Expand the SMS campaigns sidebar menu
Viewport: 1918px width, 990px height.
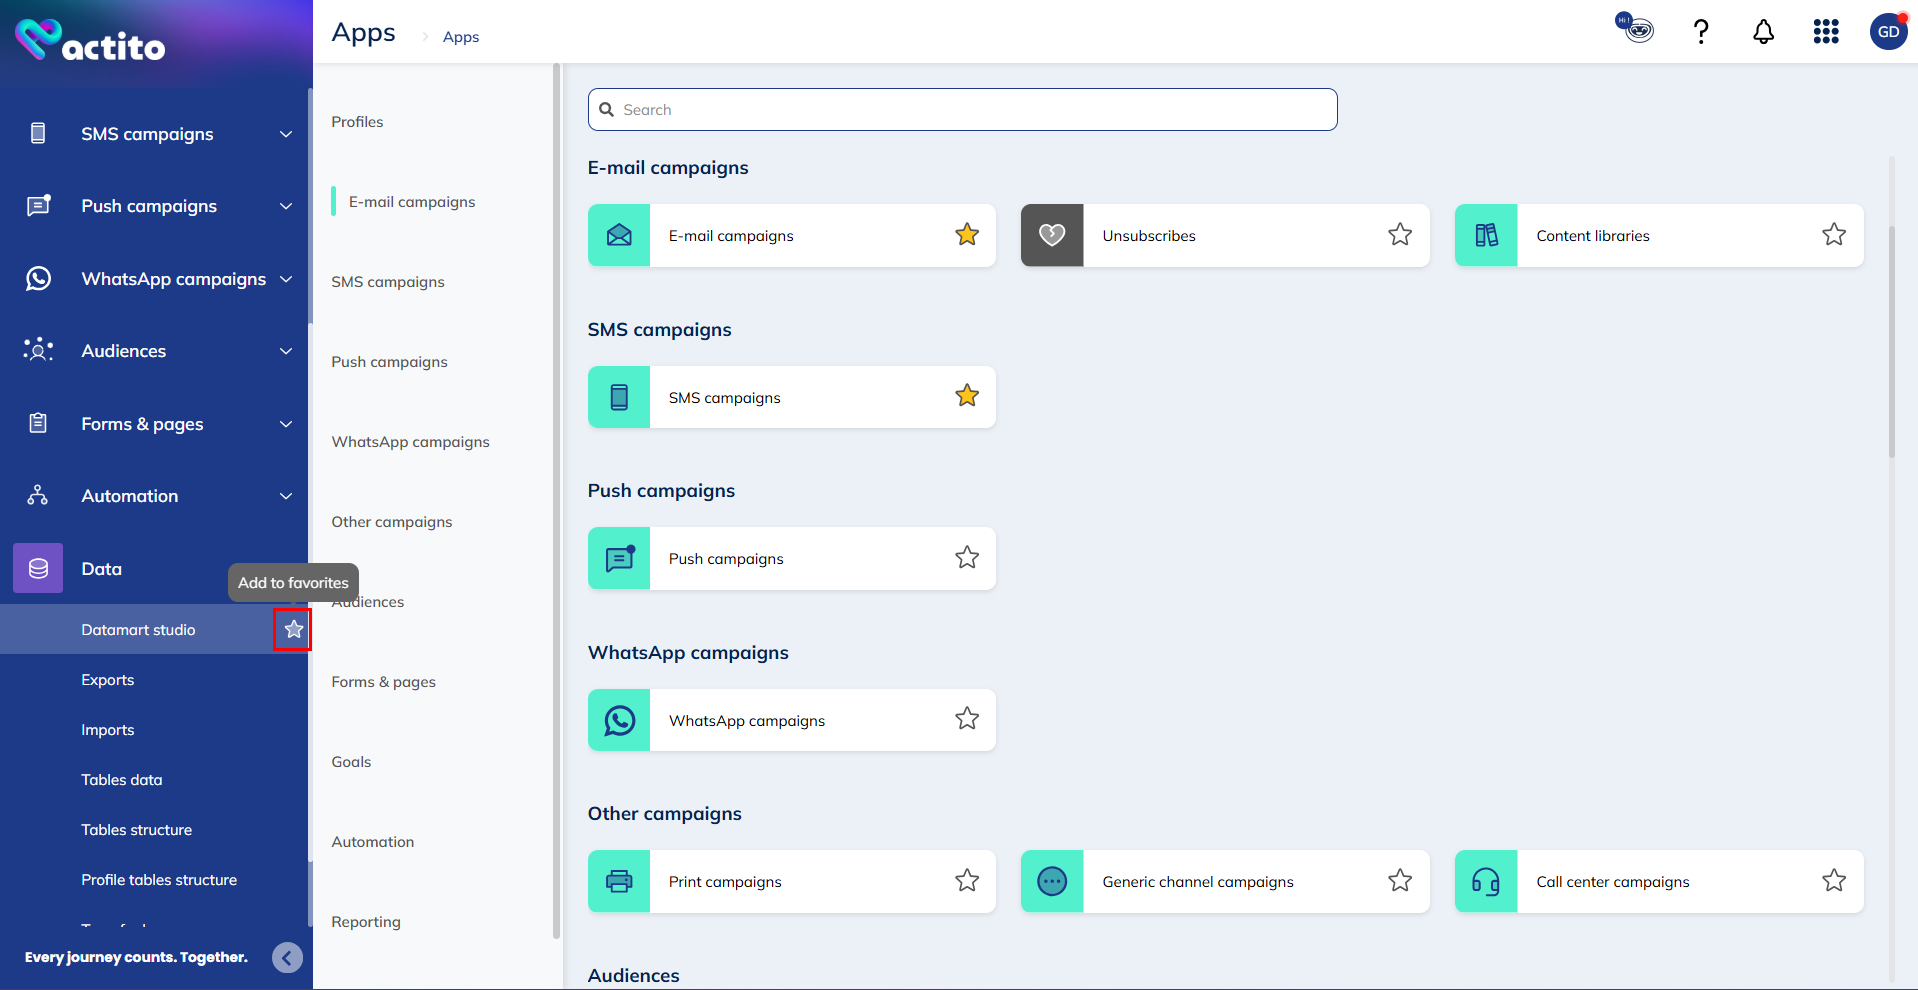click(x=286, y=134)
